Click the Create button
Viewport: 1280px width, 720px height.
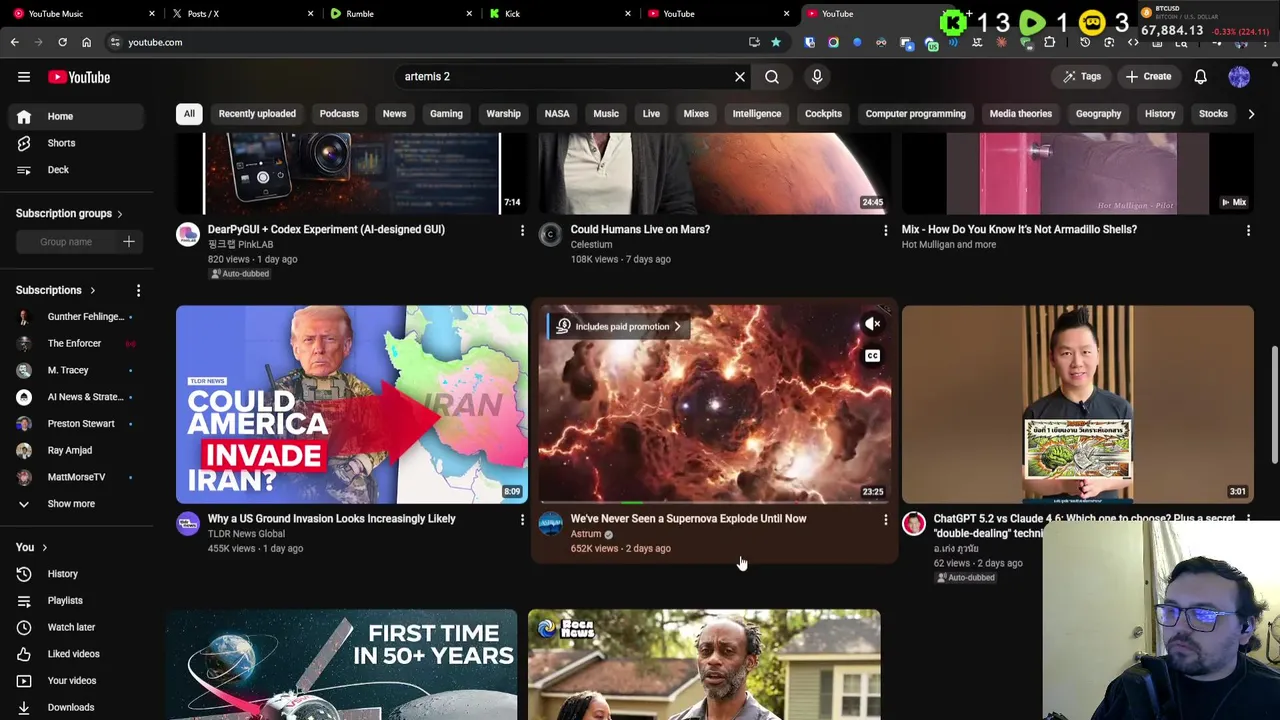(x=1148, y=77)
